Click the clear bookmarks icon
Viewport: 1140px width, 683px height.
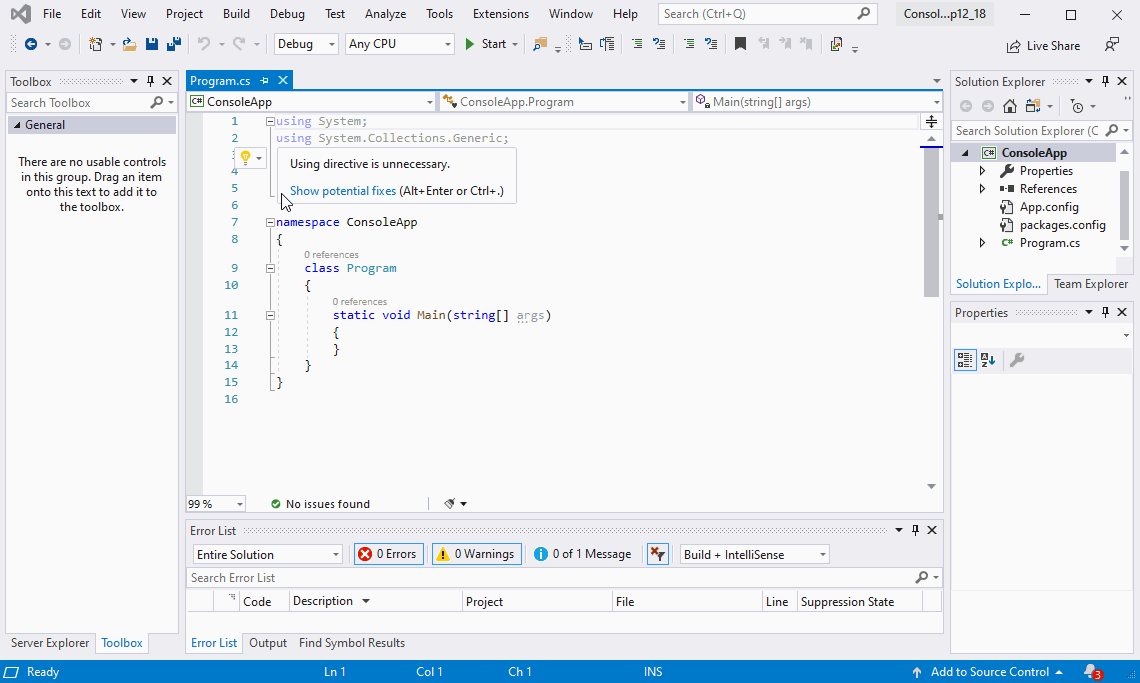pyautogui.click(x=806, y=44)
